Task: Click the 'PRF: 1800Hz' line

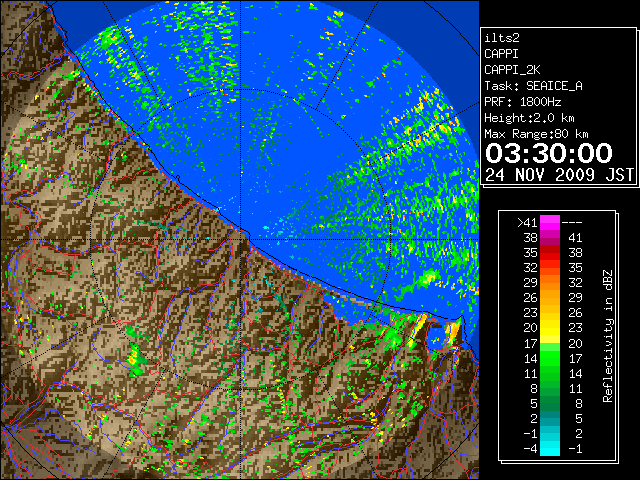Action: tap(523, 102)
